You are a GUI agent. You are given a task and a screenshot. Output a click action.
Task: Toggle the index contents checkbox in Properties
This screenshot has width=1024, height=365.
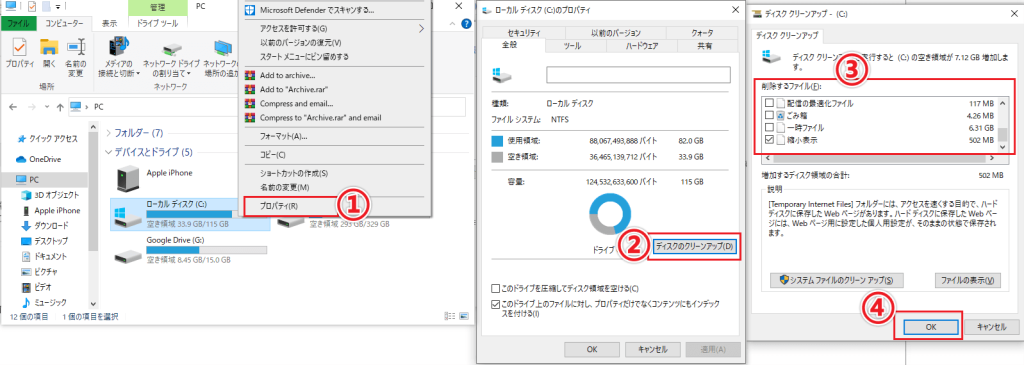[495, 304]
